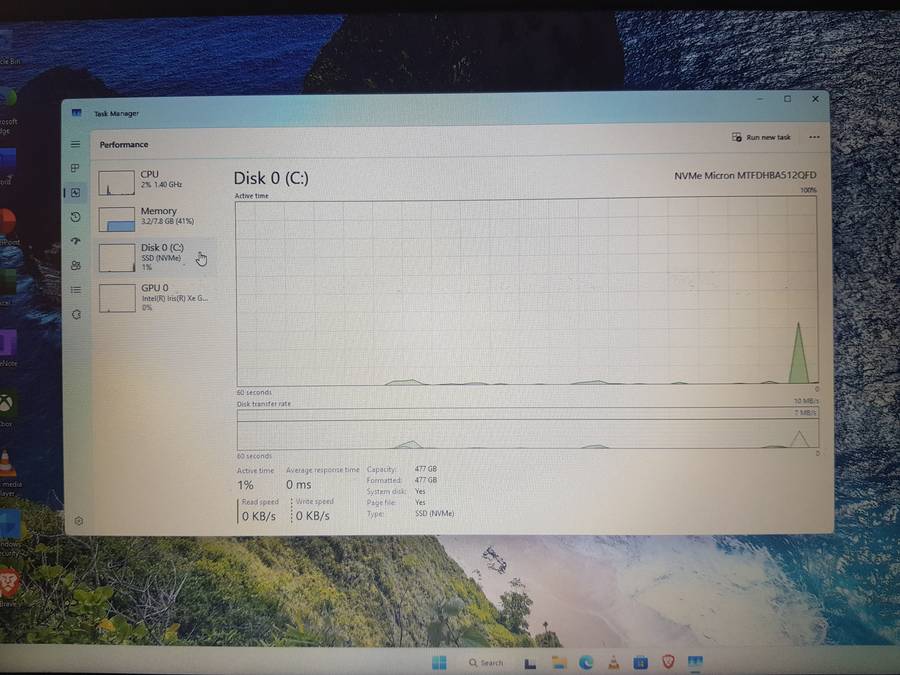Open the Processes page in Task Manager
900x675 pixels.
pos(76,168)
